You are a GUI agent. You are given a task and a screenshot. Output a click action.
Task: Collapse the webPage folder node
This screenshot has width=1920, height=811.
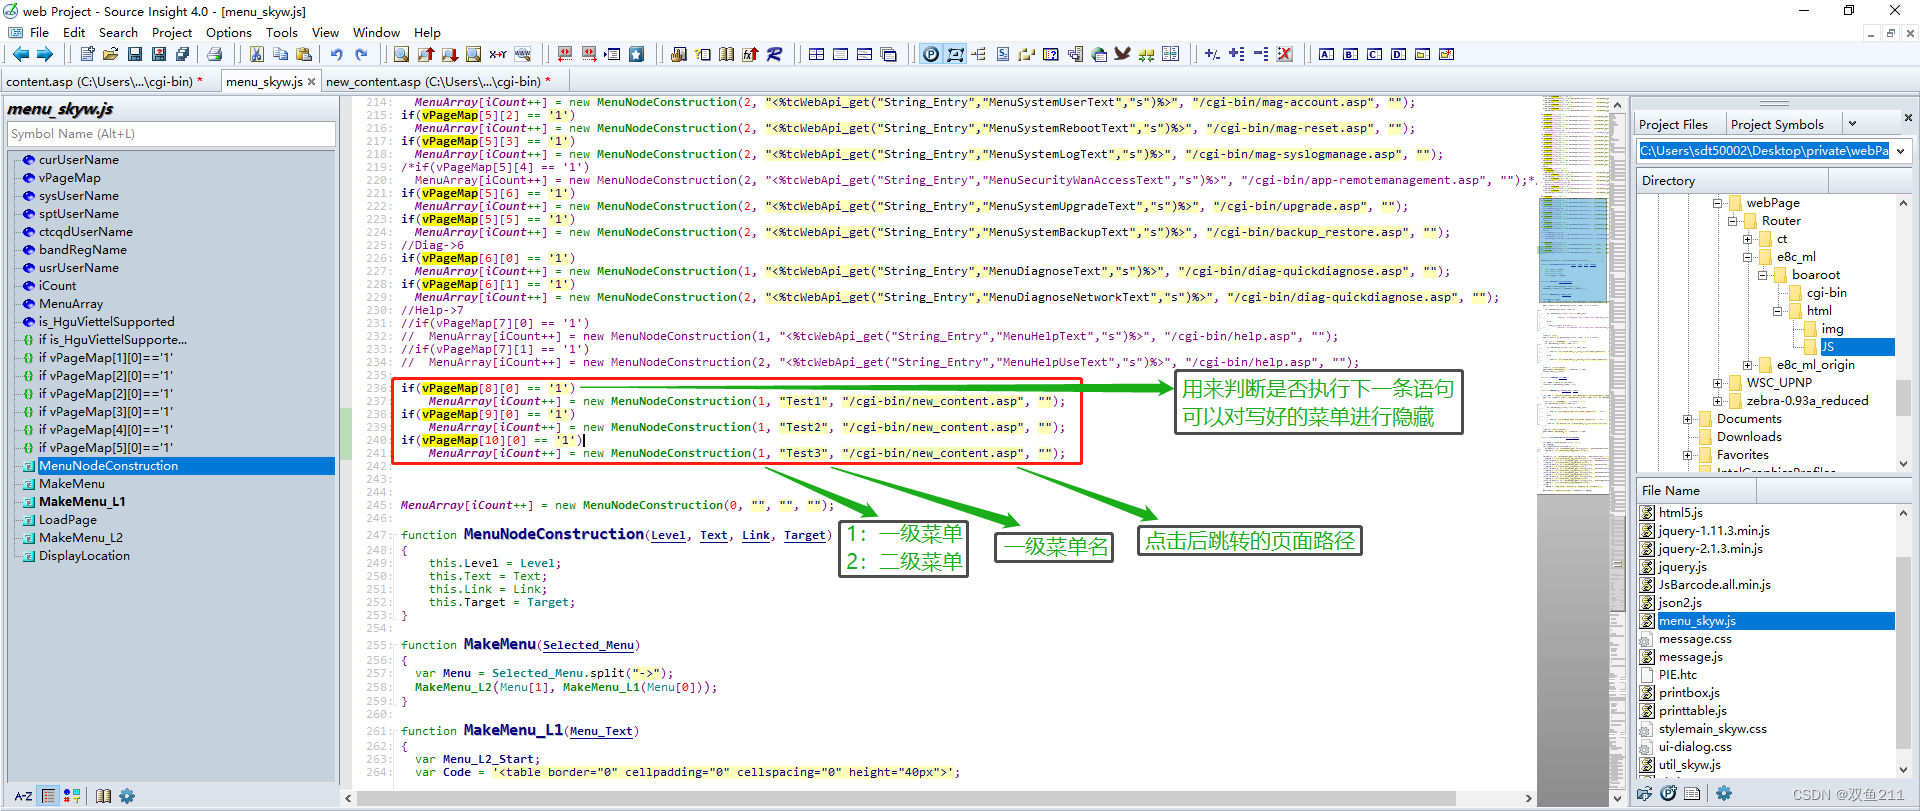[1717, 203]
